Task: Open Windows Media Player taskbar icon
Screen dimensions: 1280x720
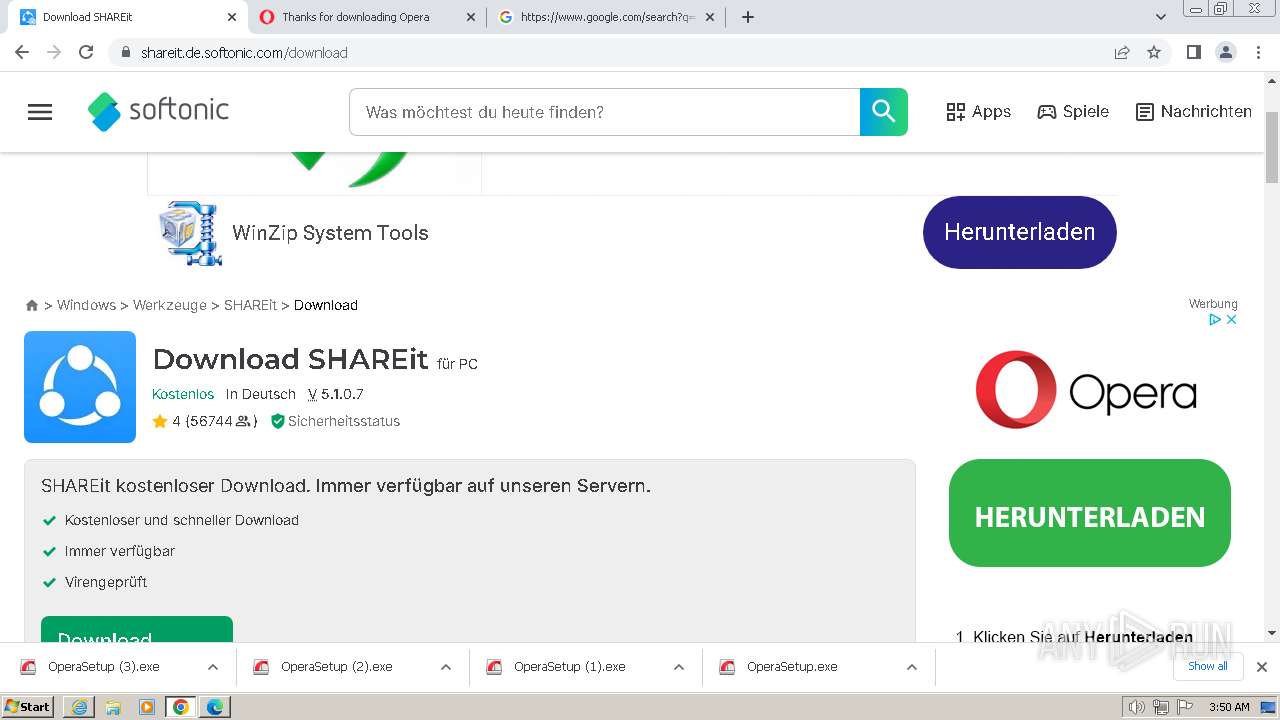Action: (x=147, y=707)
